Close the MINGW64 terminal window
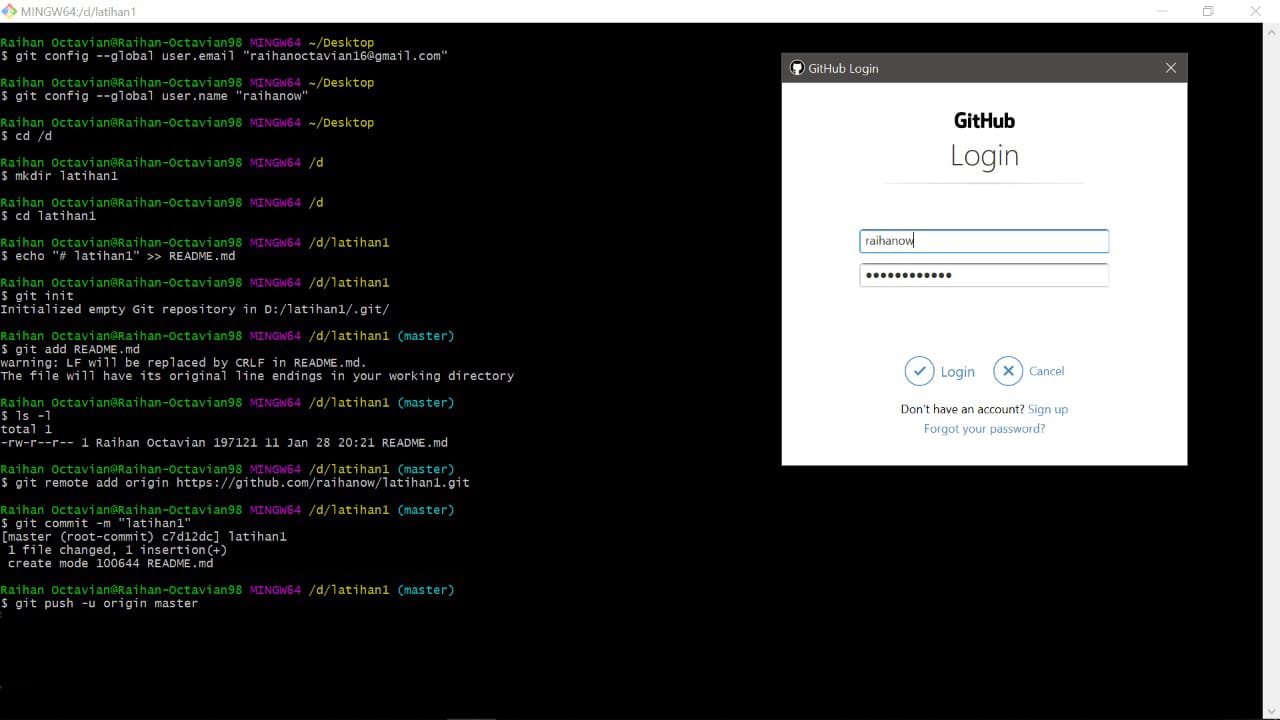Image resolution: width=1280 pixels, height=720 pixels. pyautogui.click(x=1255, y=11)
